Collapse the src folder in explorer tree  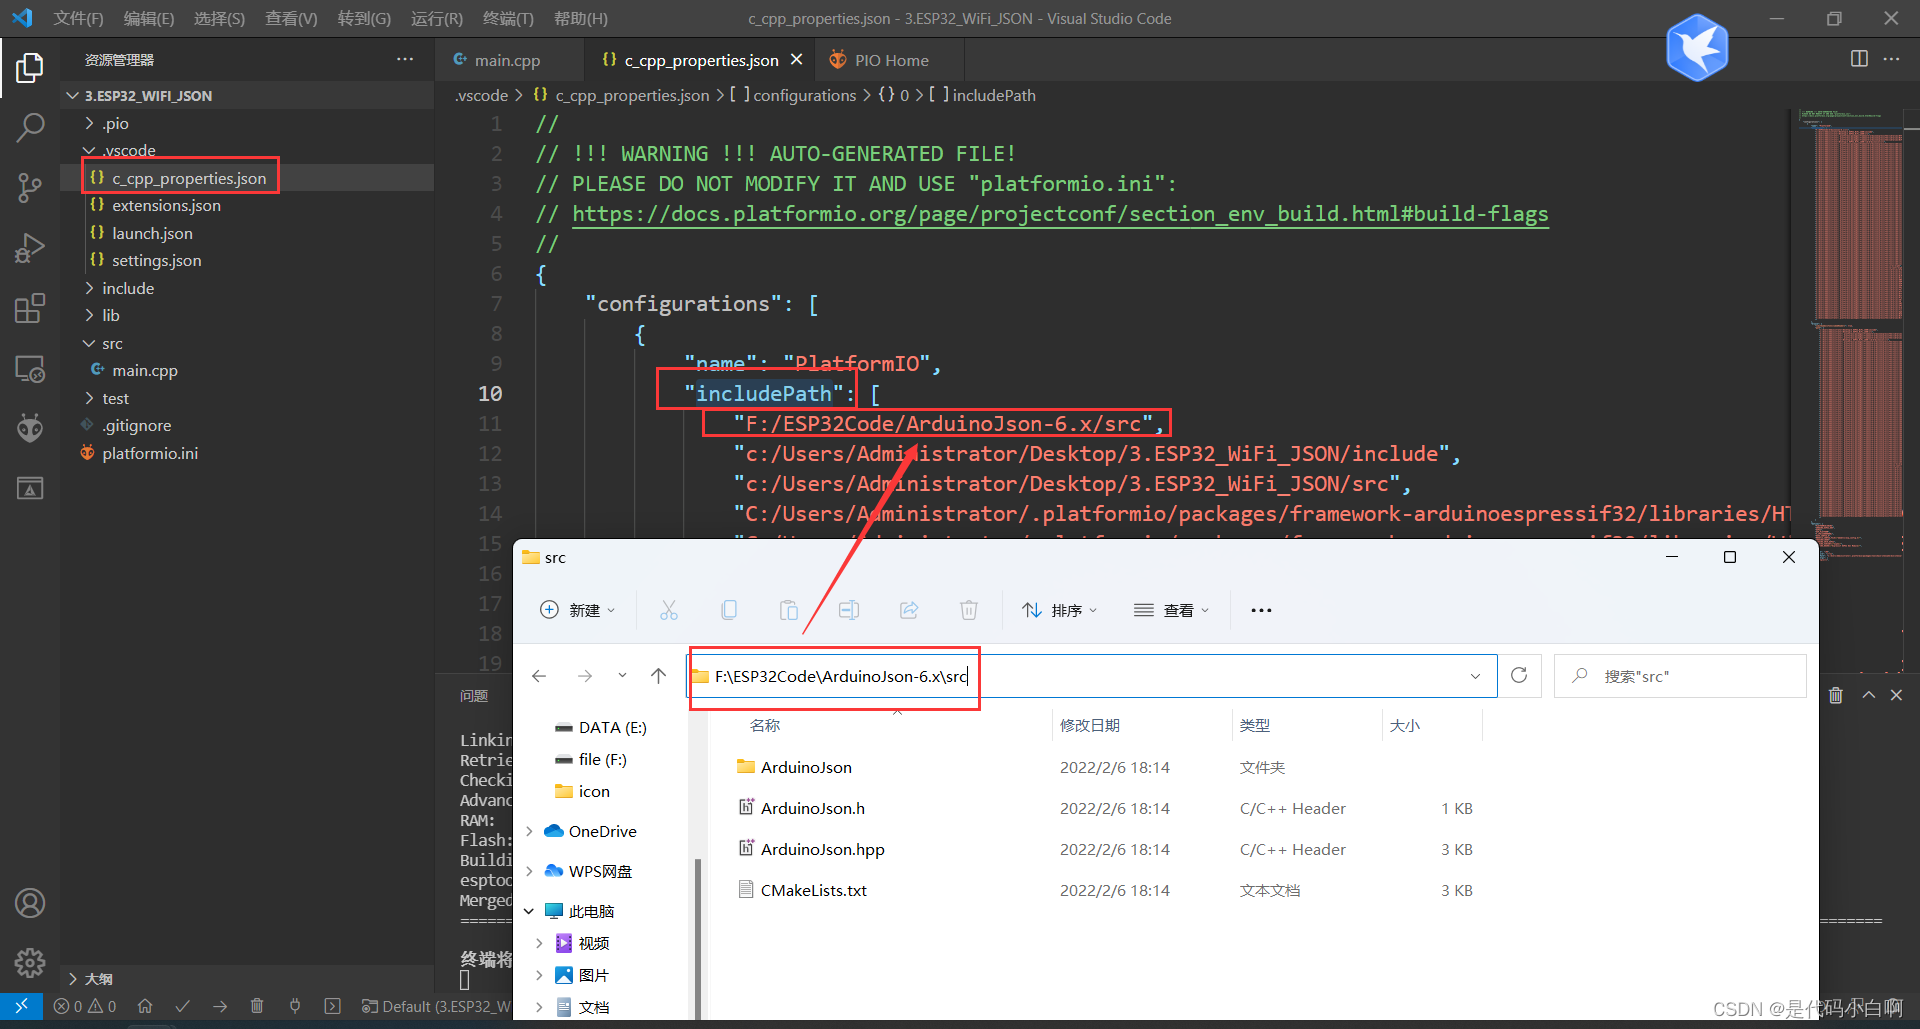pos(89,343)
